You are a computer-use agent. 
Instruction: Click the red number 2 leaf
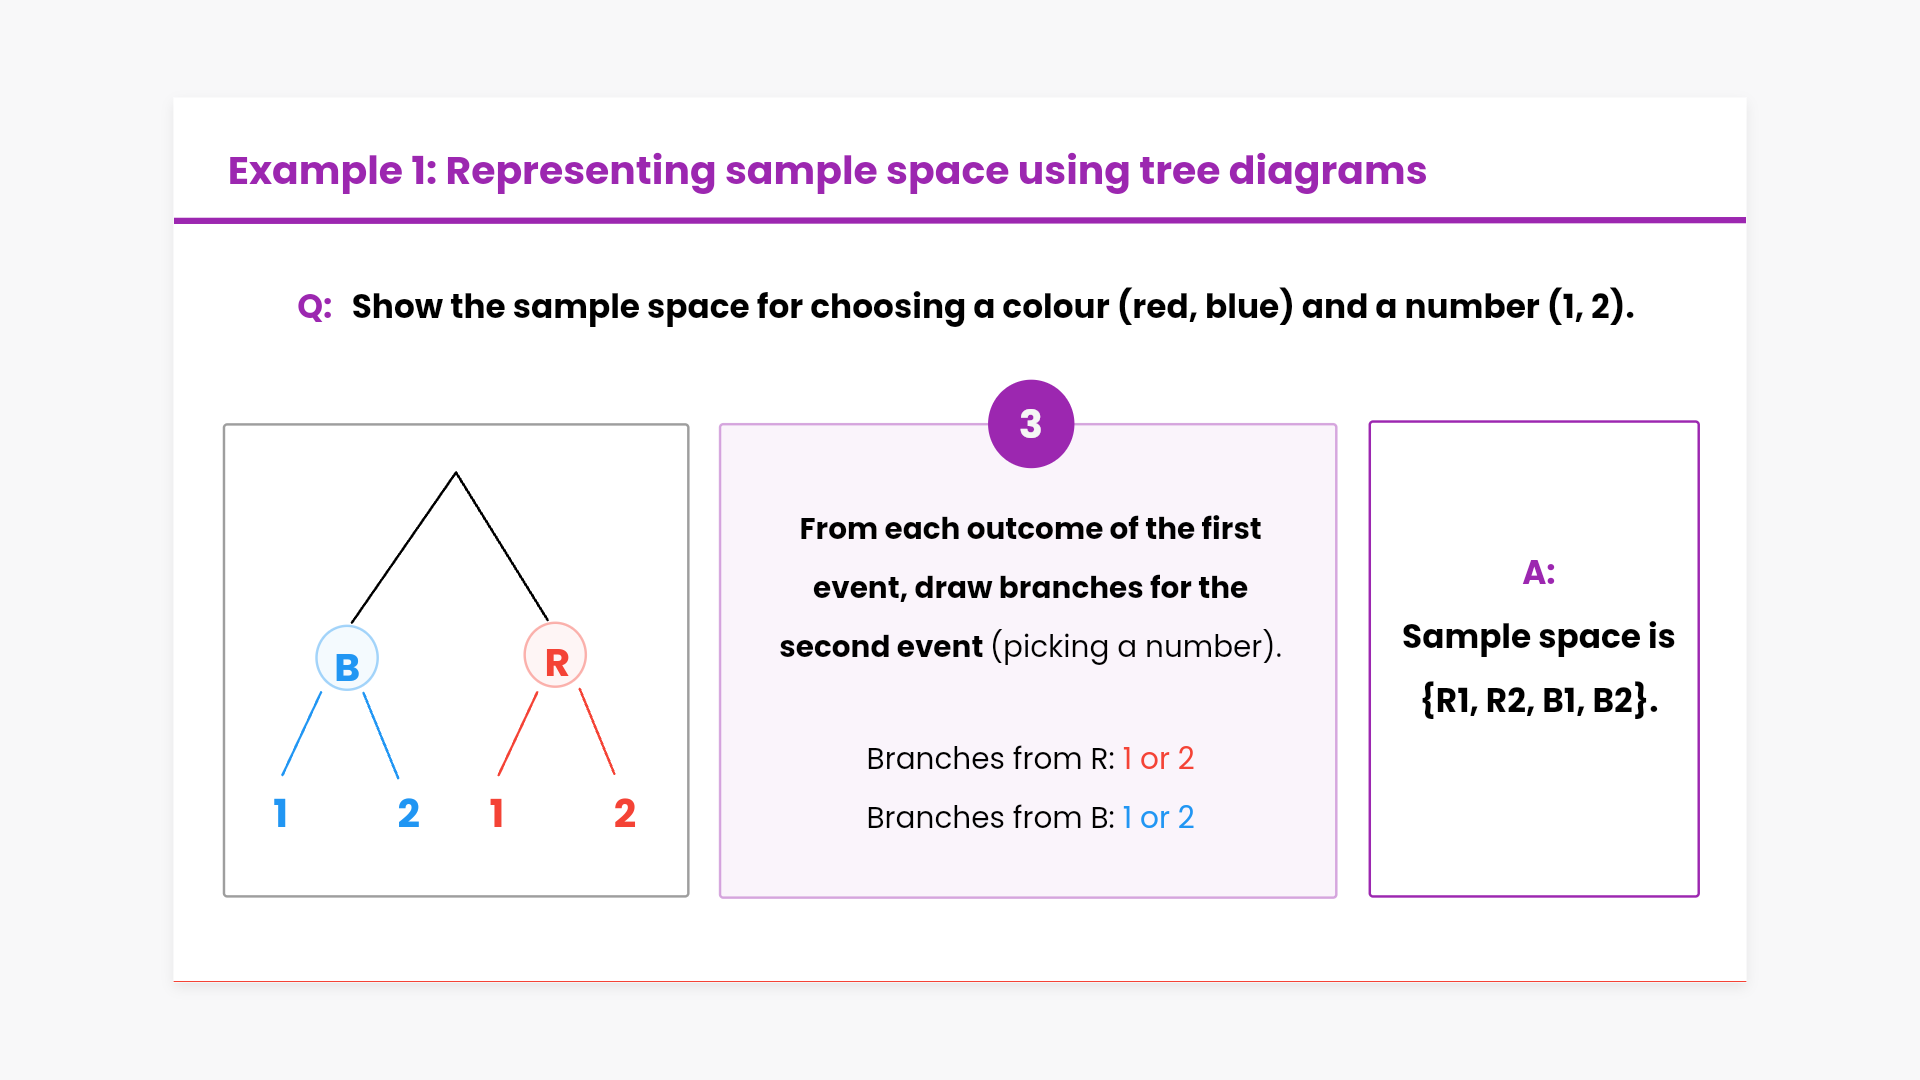point(624,813)
